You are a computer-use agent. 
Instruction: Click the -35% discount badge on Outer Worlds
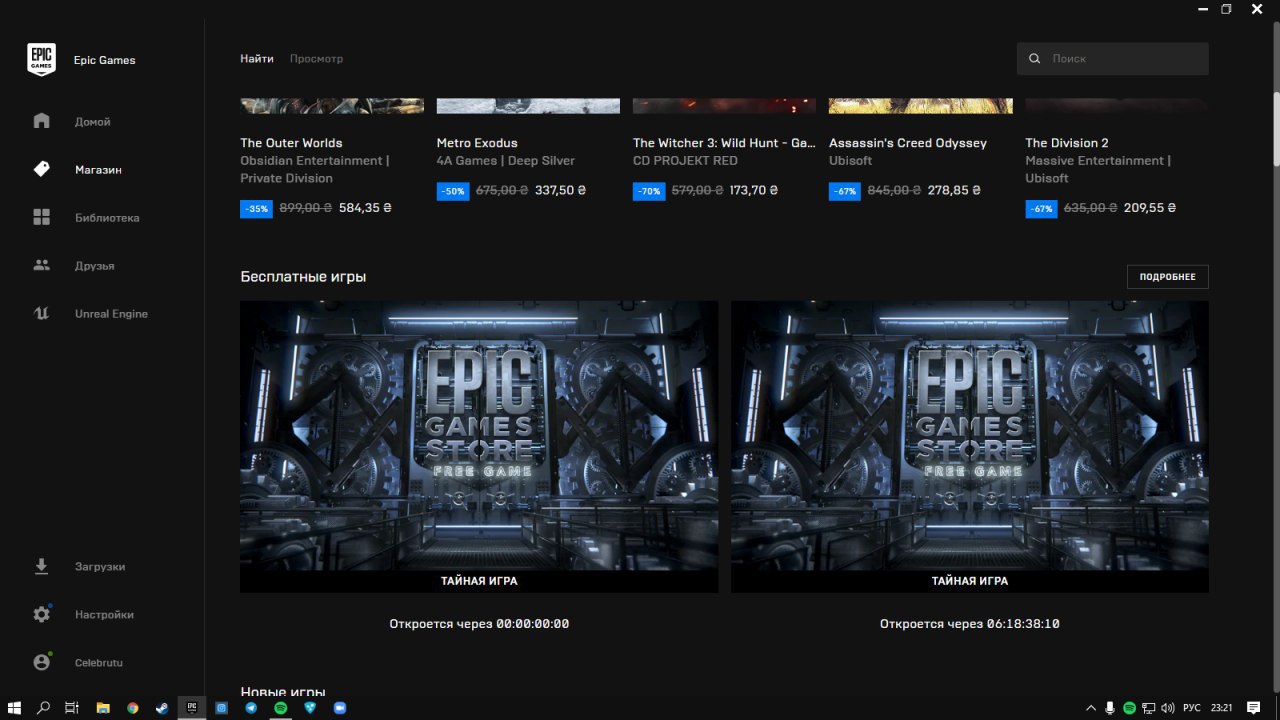click(256, 209)
